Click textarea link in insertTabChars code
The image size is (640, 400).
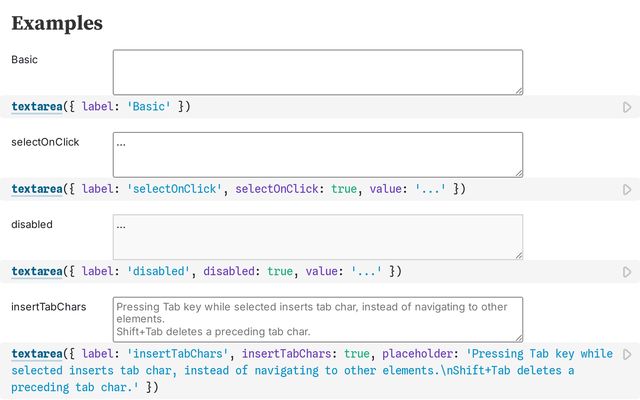pos(36,353)
